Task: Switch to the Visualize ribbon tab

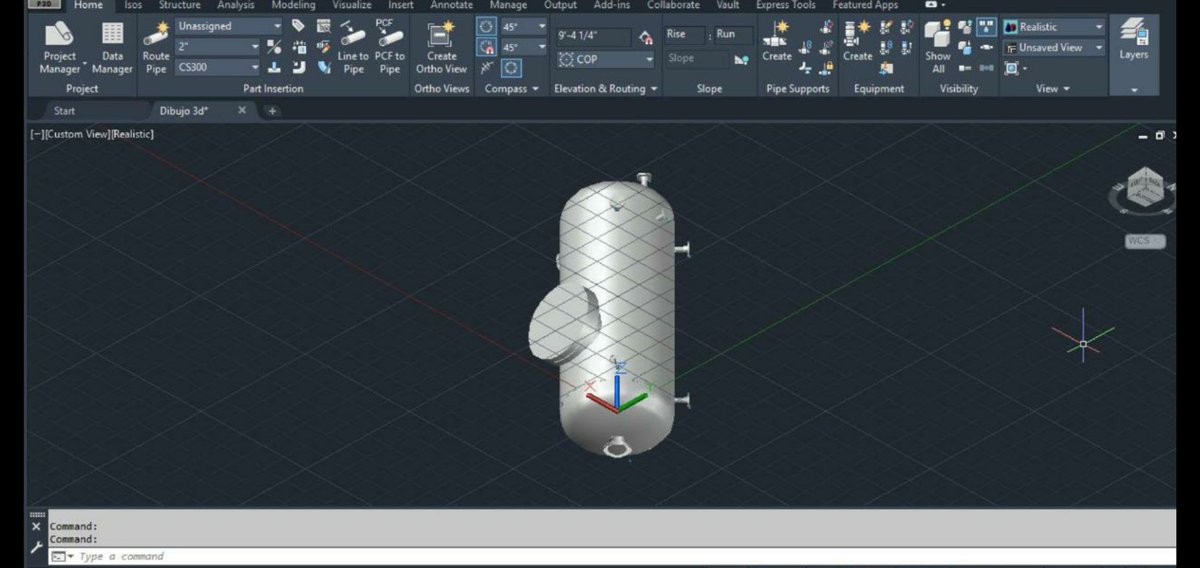Action: click(x=352, y=5)
